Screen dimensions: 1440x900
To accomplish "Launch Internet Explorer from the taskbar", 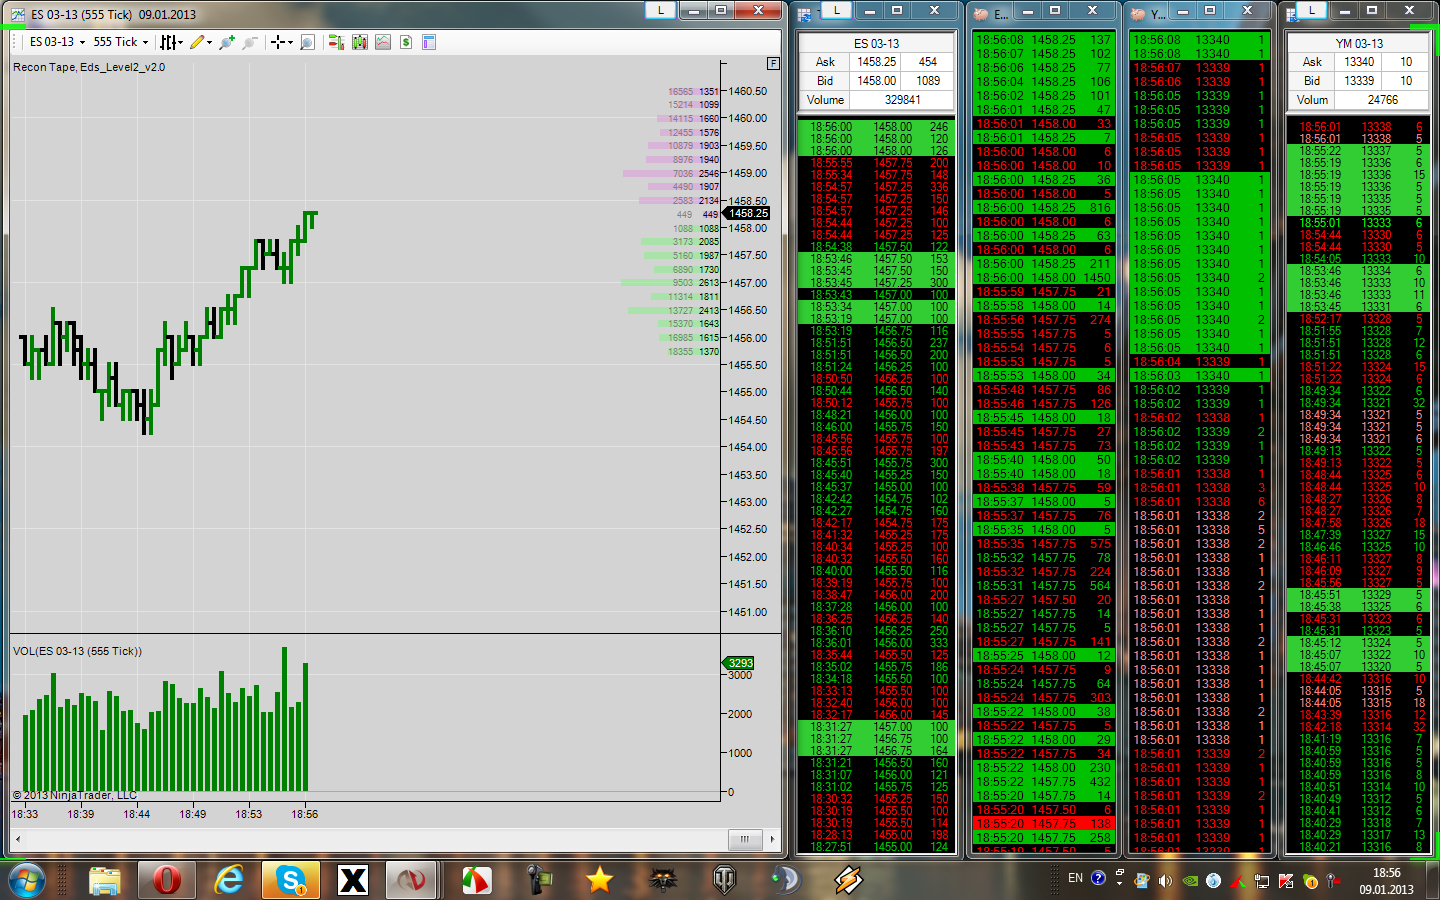I will click(229, 880).
